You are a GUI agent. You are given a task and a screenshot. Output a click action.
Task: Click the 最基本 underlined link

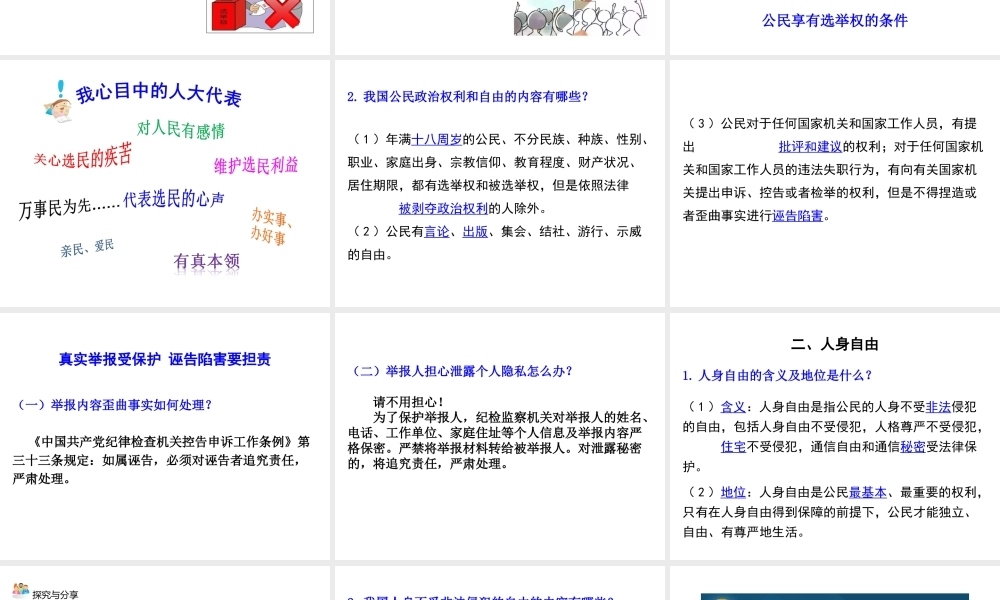pos(869,492)
